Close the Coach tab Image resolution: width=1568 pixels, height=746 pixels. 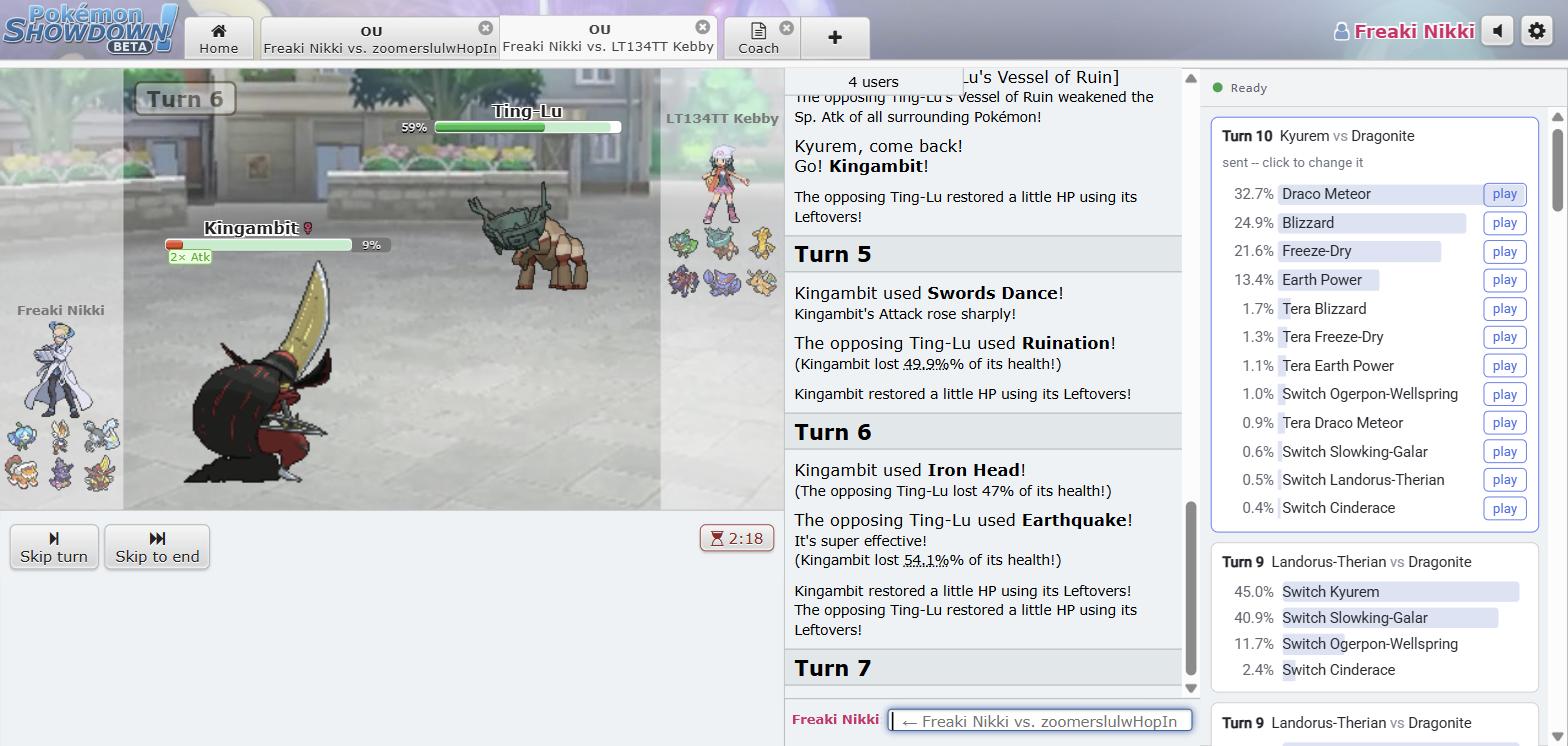coord(787,28)
